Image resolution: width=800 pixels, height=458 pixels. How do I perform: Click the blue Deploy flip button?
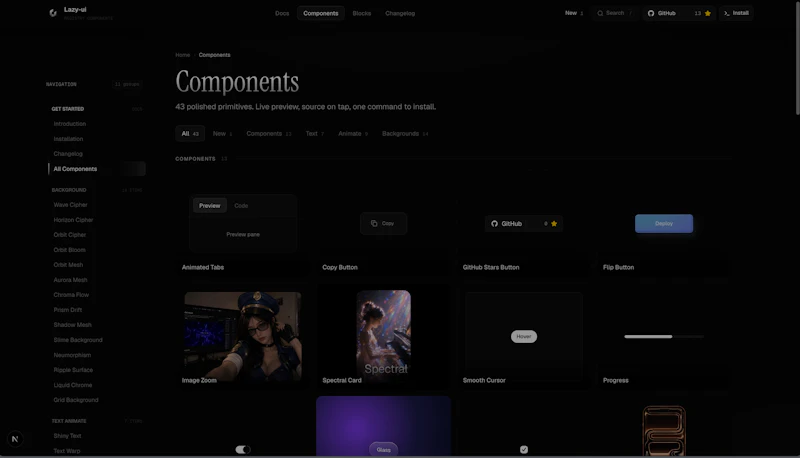(664, 223)
